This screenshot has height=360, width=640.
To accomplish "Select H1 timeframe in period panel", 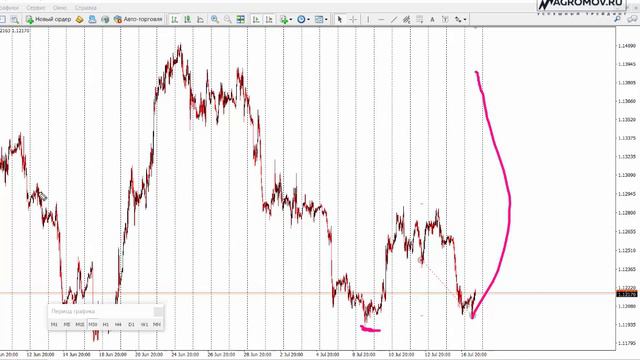I will click(x=106, y=324).
